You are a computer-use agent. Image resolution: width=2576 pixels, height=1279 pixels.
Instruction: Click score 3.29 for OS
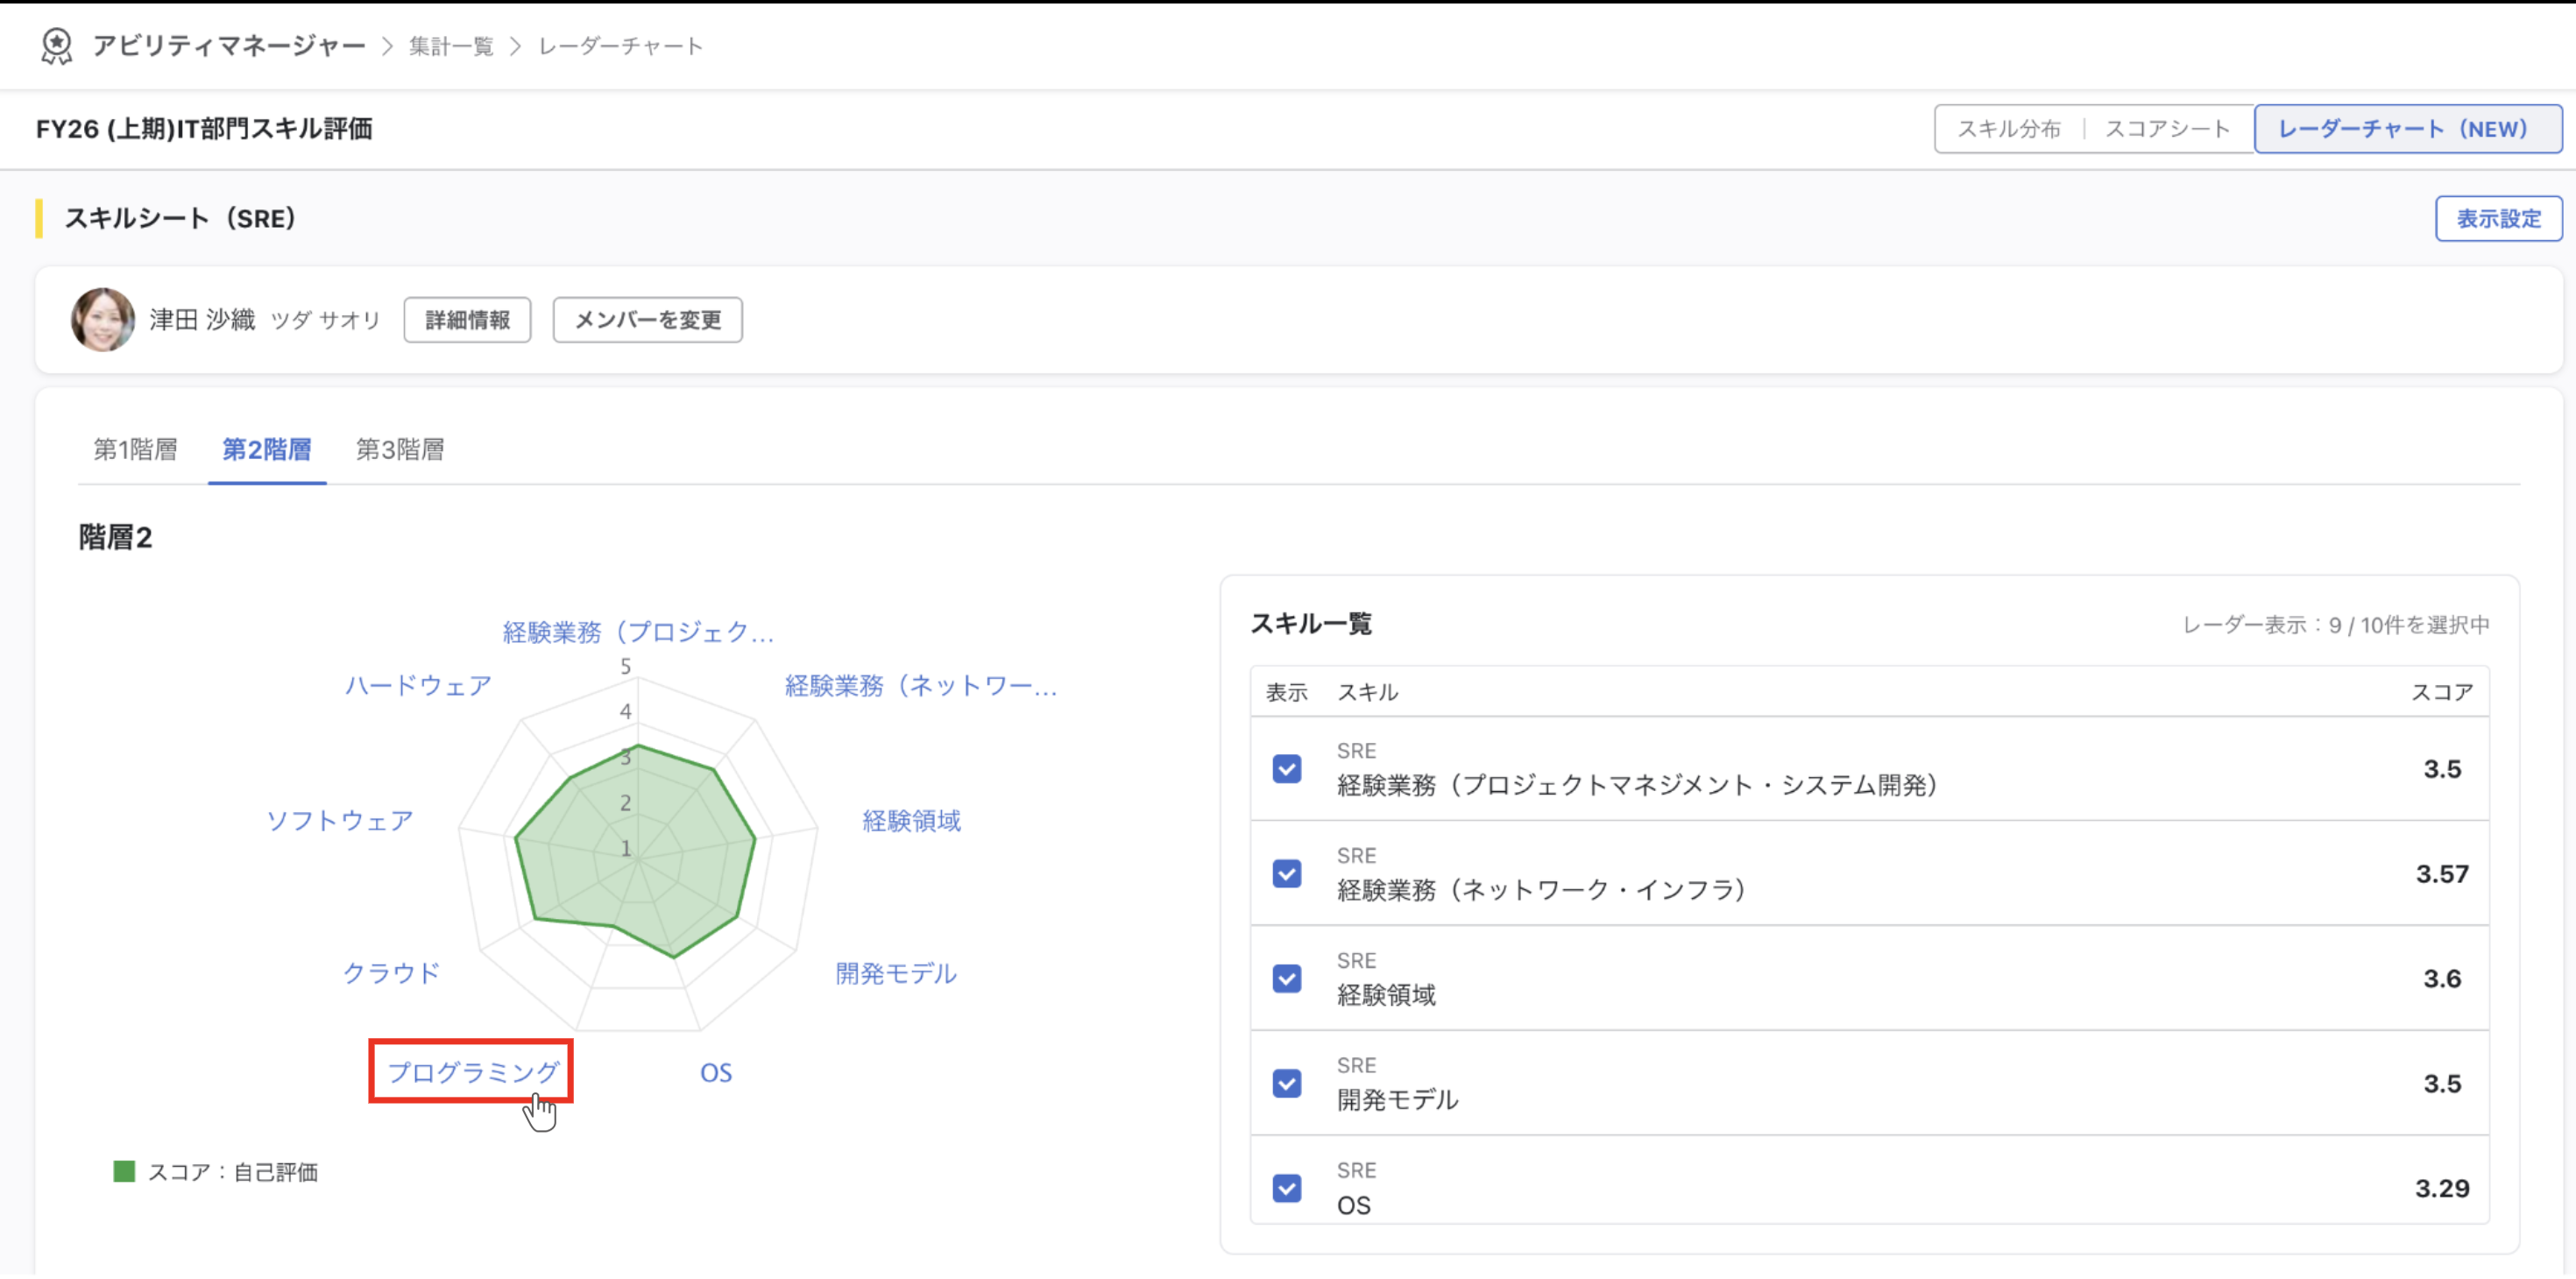(2442, 1190)
